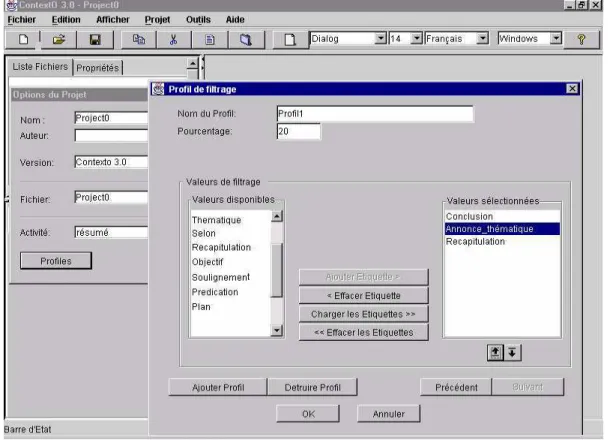Open the Aide menu
Screen dimensions: 610x440
[x=235, y=19]
